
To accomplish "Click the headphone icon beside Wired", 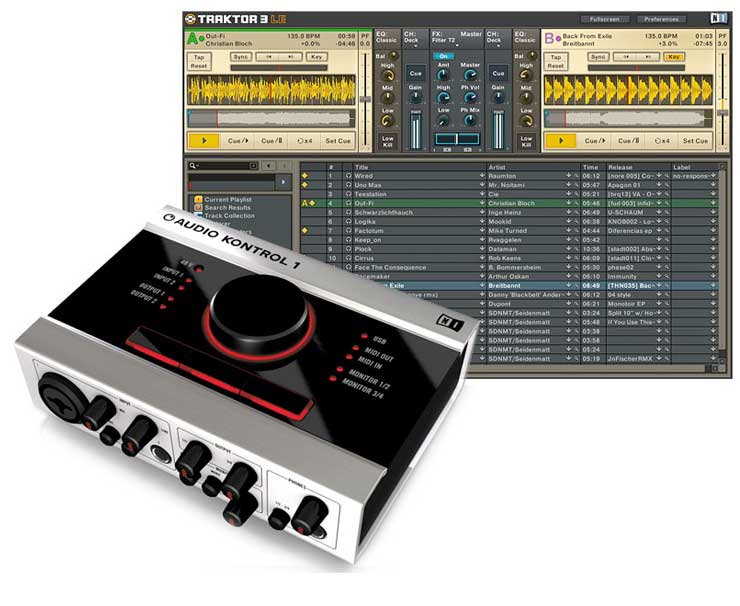I will [x=348, y=176].
